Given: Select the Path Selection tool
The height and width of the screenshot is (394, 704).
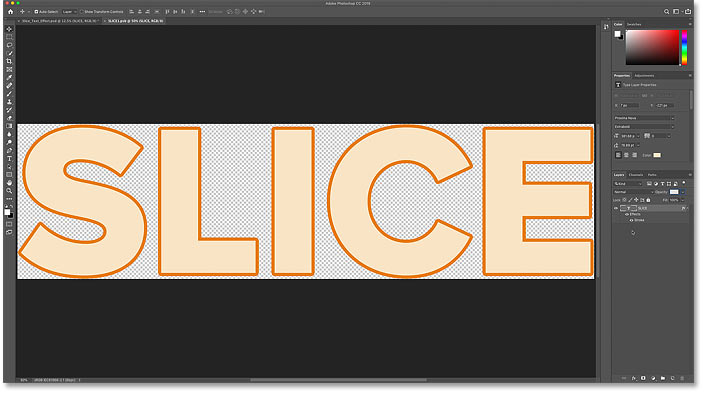Looking at the screenshot, I should tap(9, 166).
